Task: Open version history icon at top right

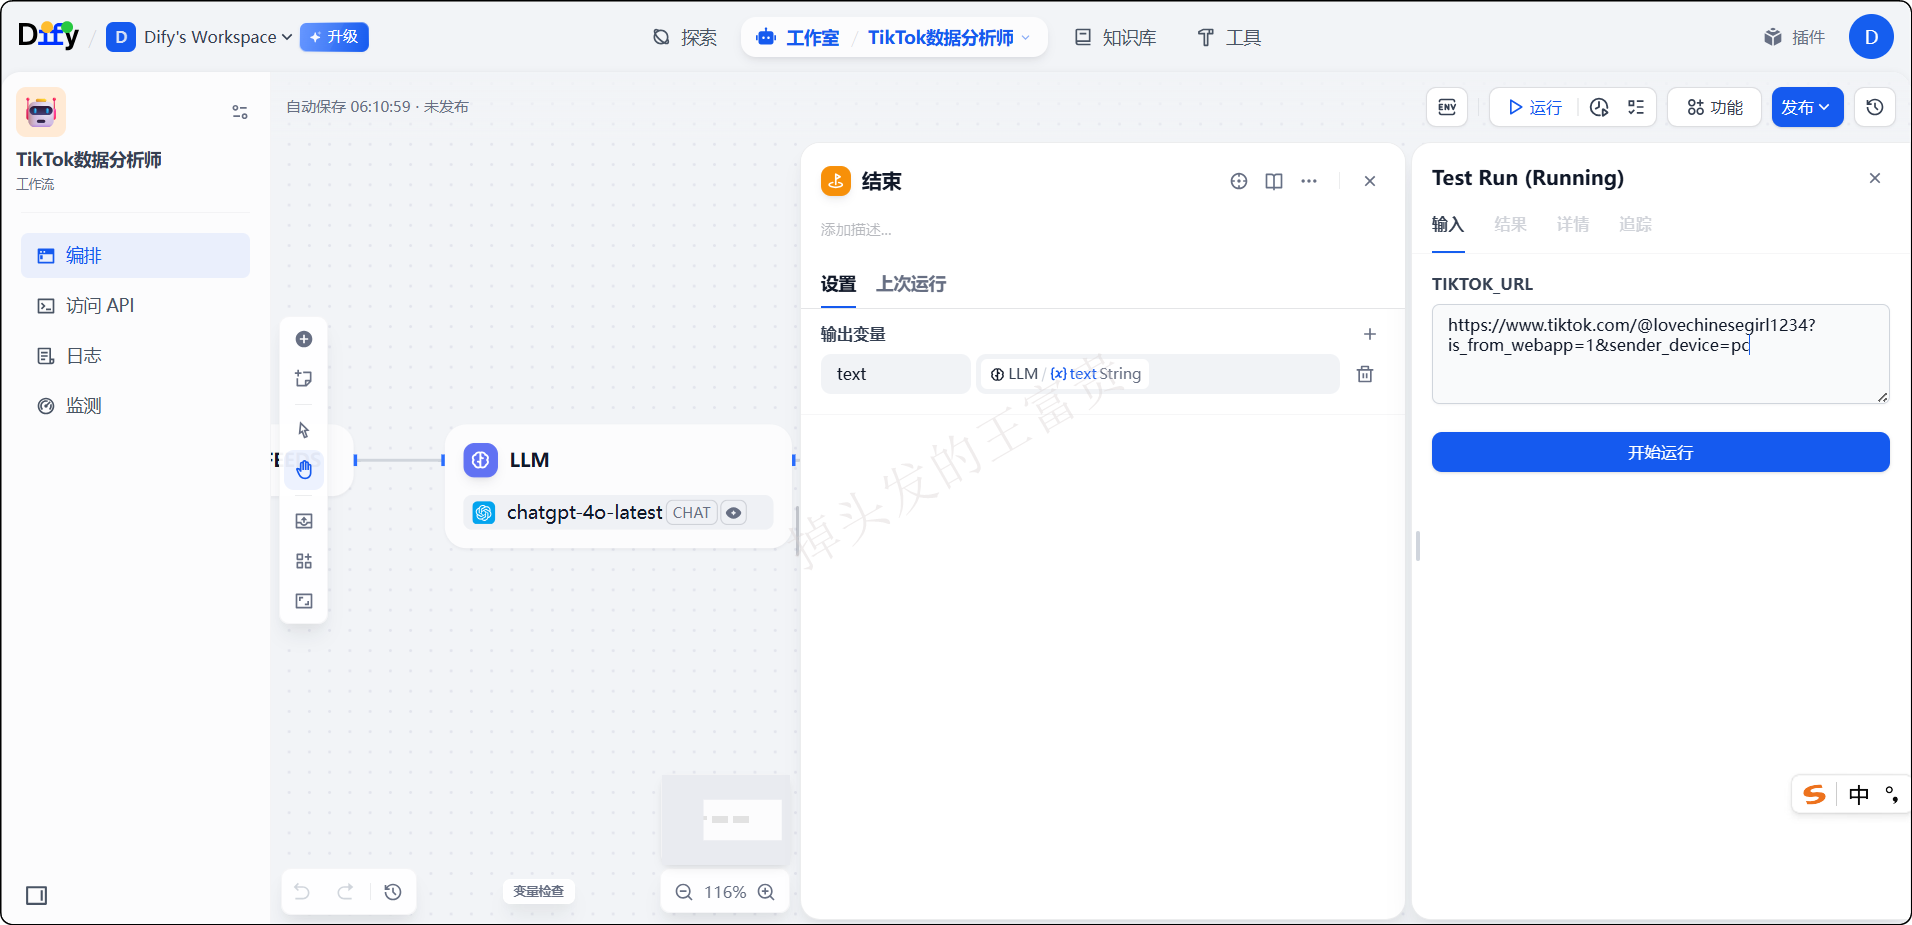Action: [1875, 107]
